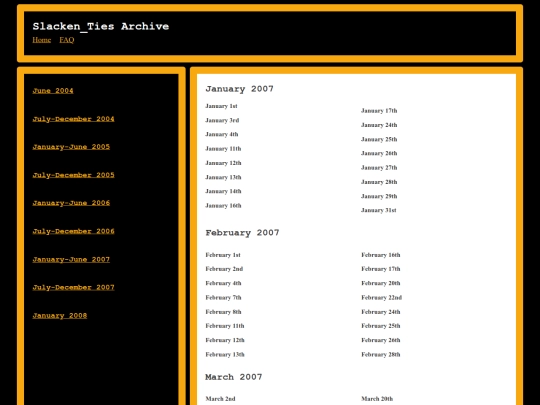The height and width of the screenshot is (405, 540).
Task: View the February 4th entry
Action: click(x=223, y=283)
